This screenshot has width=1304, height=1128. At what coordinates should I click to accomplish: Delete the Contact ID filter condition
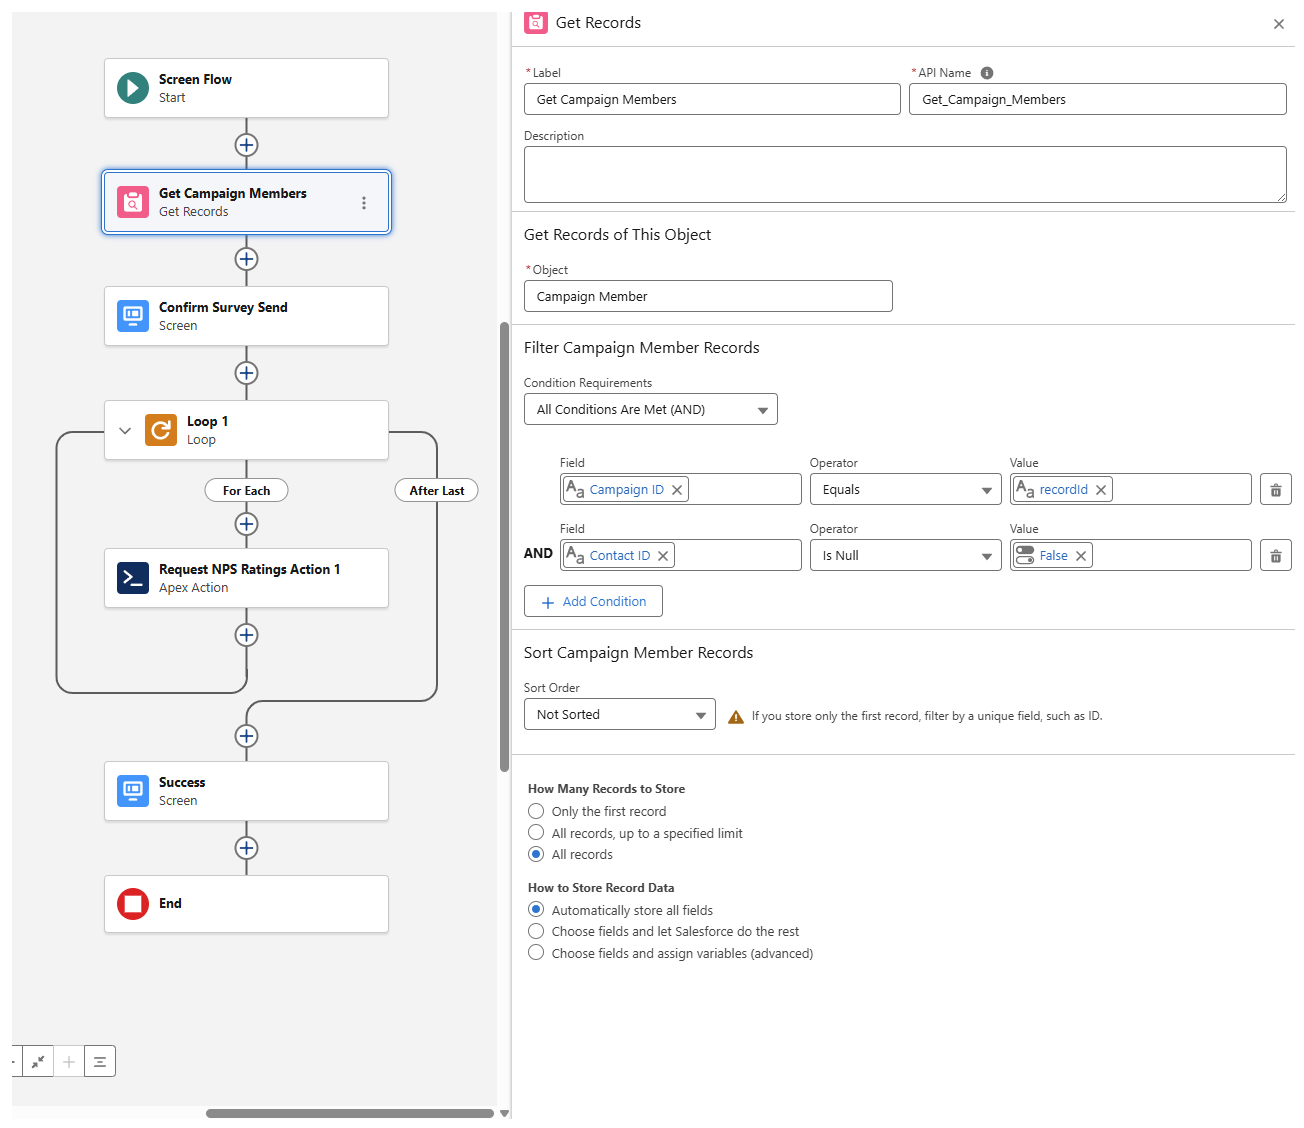tap(1275, 556)
